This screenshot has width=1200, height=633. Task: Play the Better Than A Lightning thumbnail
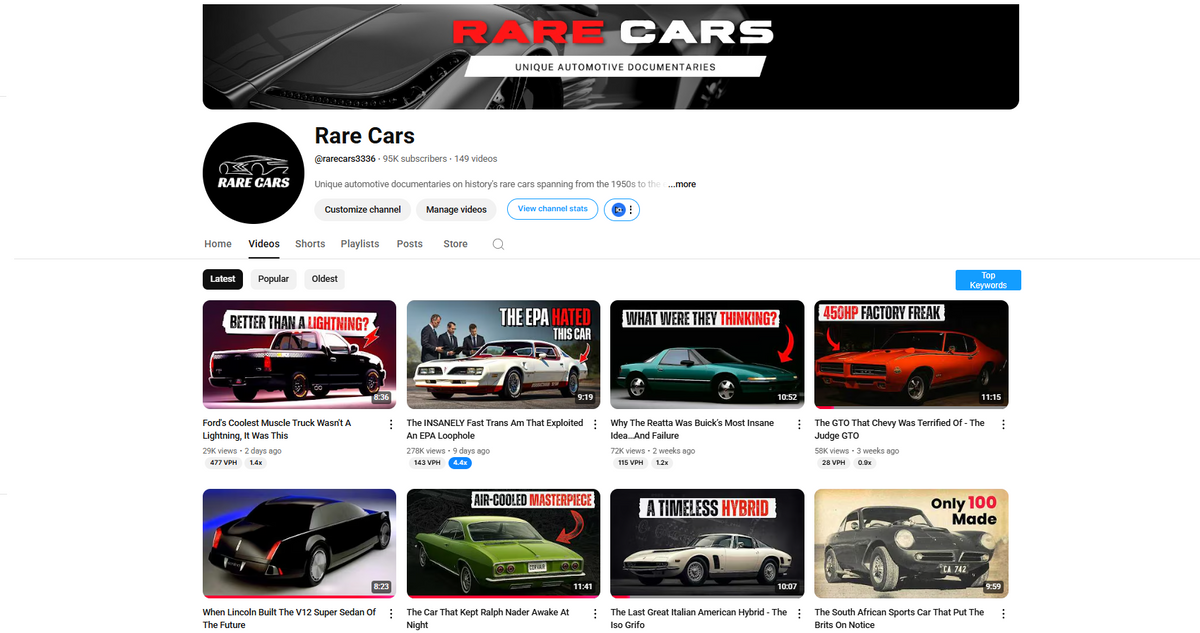click(x=300, y=354)
